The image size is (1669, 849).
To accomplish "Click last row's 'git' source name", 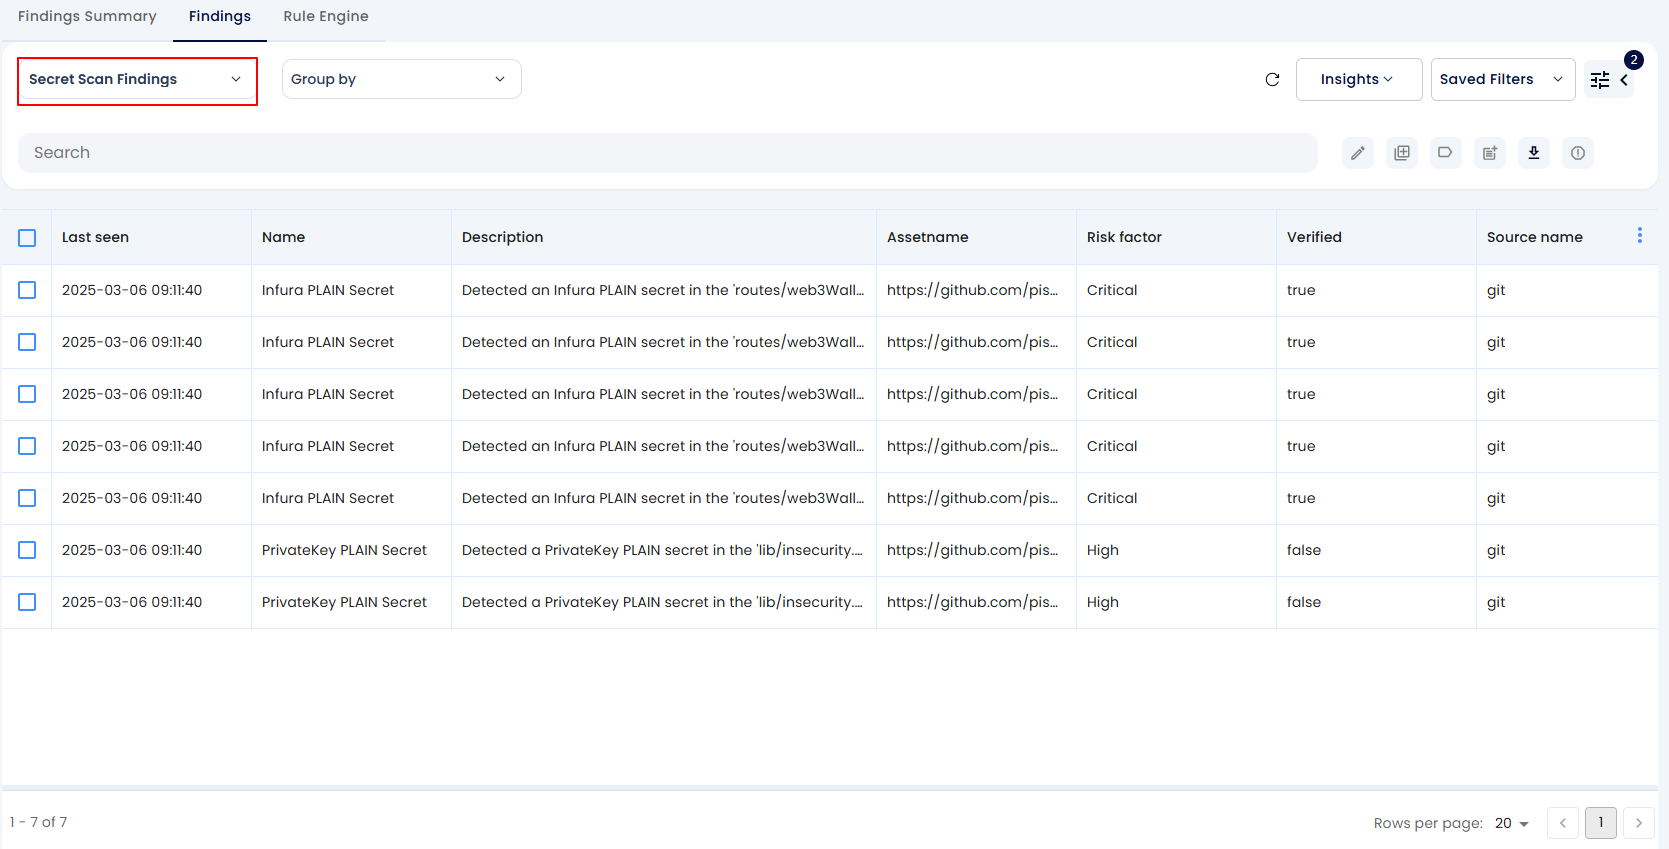I will click(x=1496, y=602).
